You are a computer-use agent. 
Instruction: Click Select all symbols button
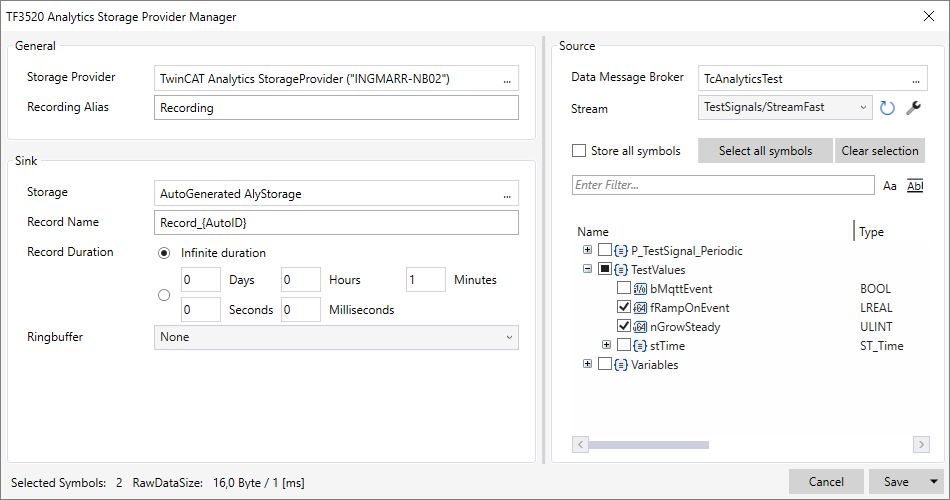[765, 151]
